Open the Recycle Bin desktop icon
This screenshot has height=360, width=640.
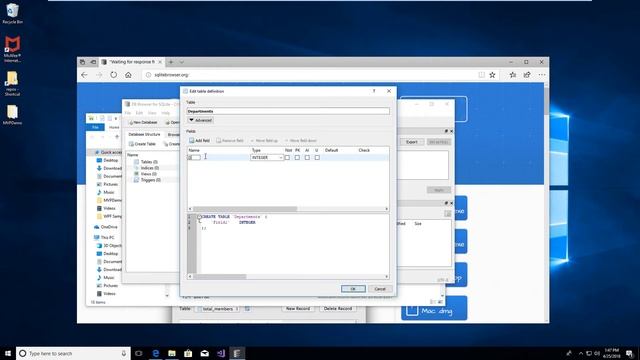(12, 13)
